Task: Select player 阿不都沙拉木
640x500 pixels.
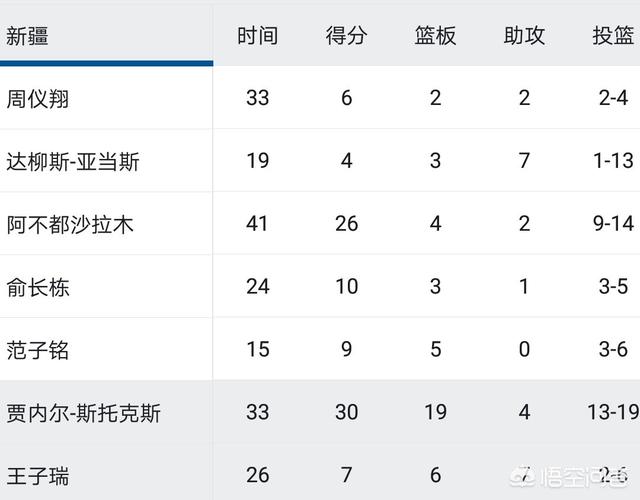Action: click(70, 225)
